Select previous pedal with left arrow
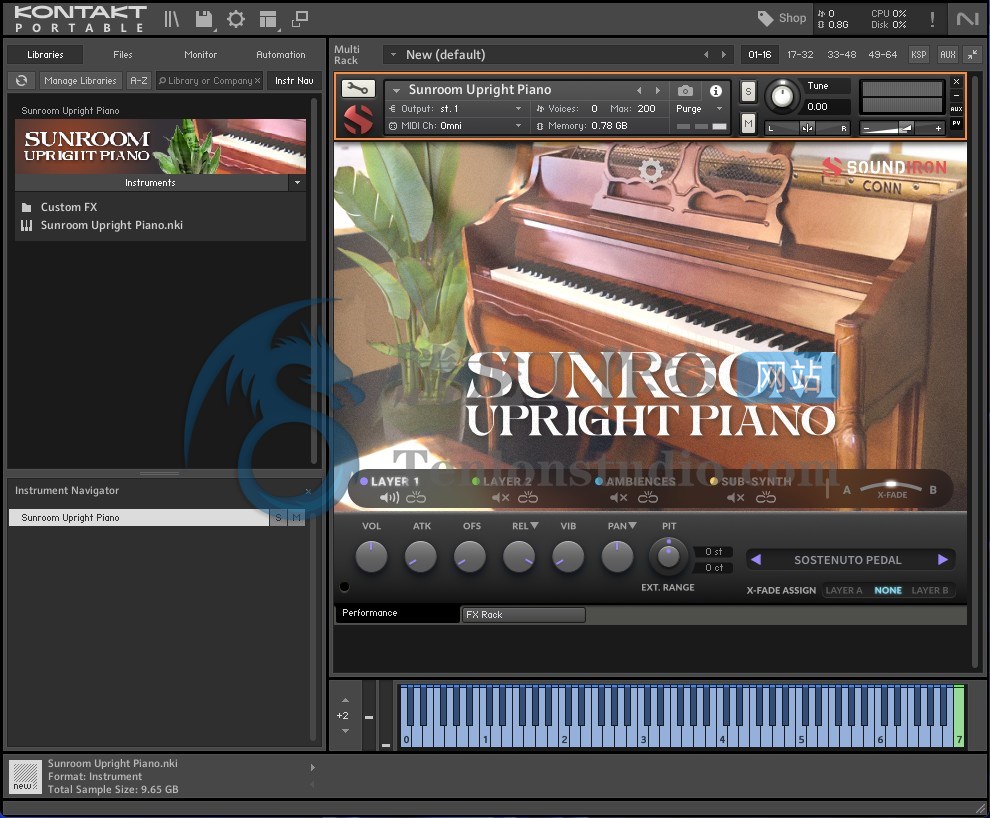This screenshot has width=990, height=818. tap(756, 559)
